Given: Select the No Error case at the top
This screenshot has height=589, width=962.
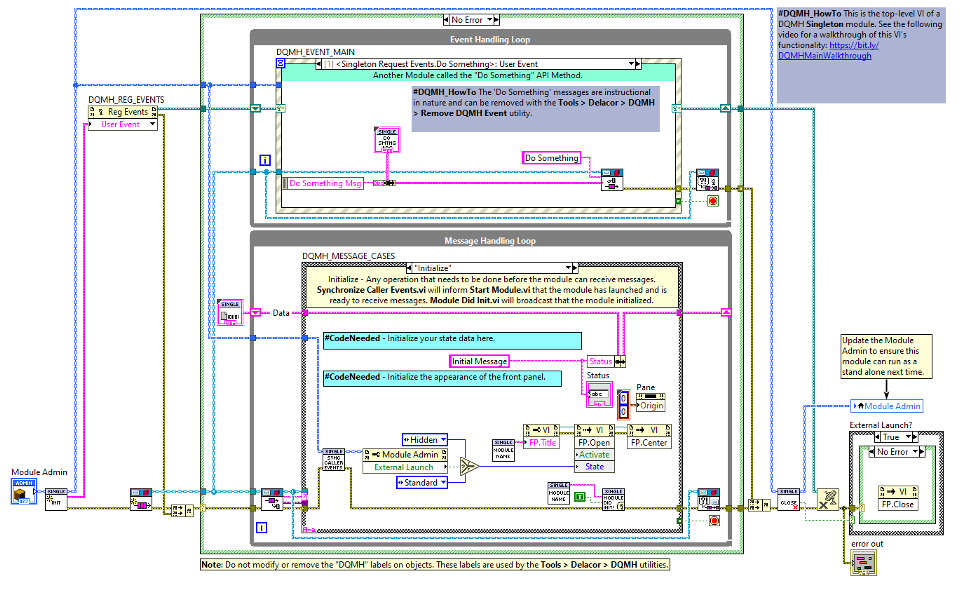Looking at the screenshot, I should coord(469,19).
